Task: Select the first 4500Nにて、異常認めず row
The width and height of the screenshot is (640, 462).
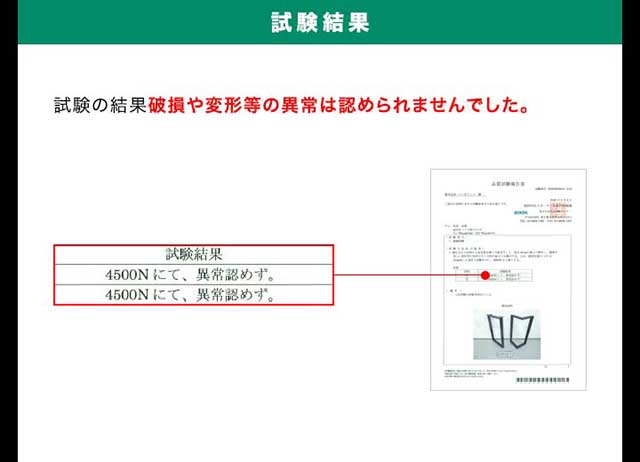Action: pyautogui.click(x=192, y=274)
